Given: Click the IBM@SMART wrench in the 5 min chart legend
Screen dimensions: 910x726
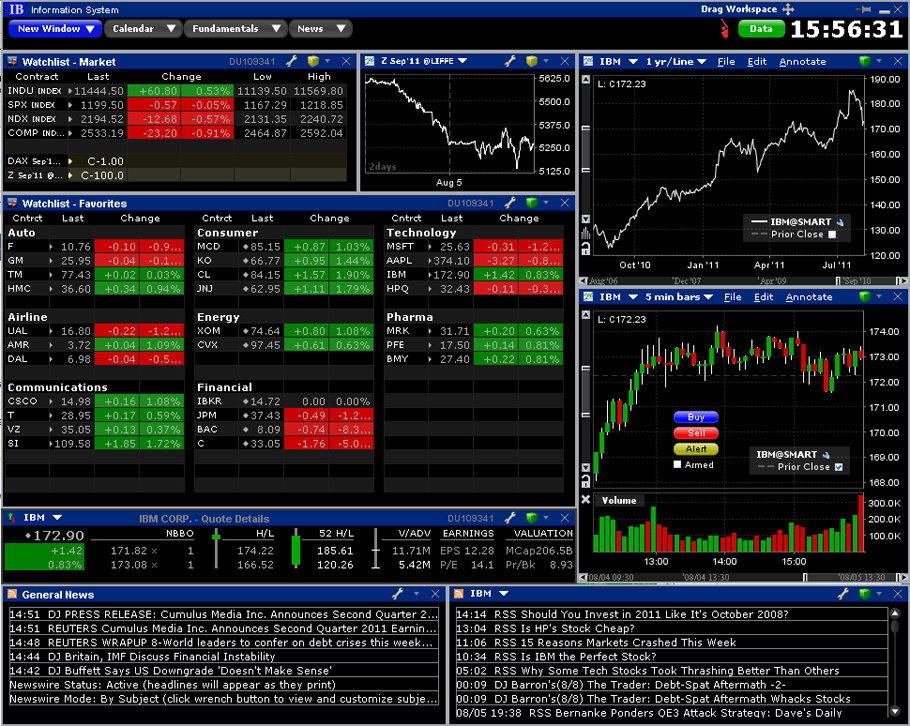Looking at the screenshot, I should (826, 454).
